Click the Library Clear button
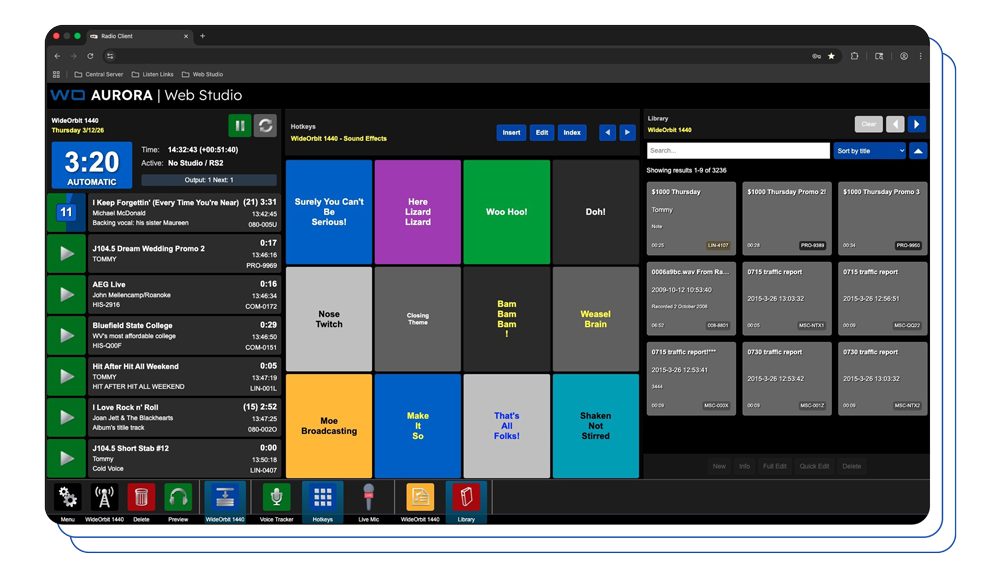Image resolution: width=1000 pixels, height=583 pixels. click(868, 124)
